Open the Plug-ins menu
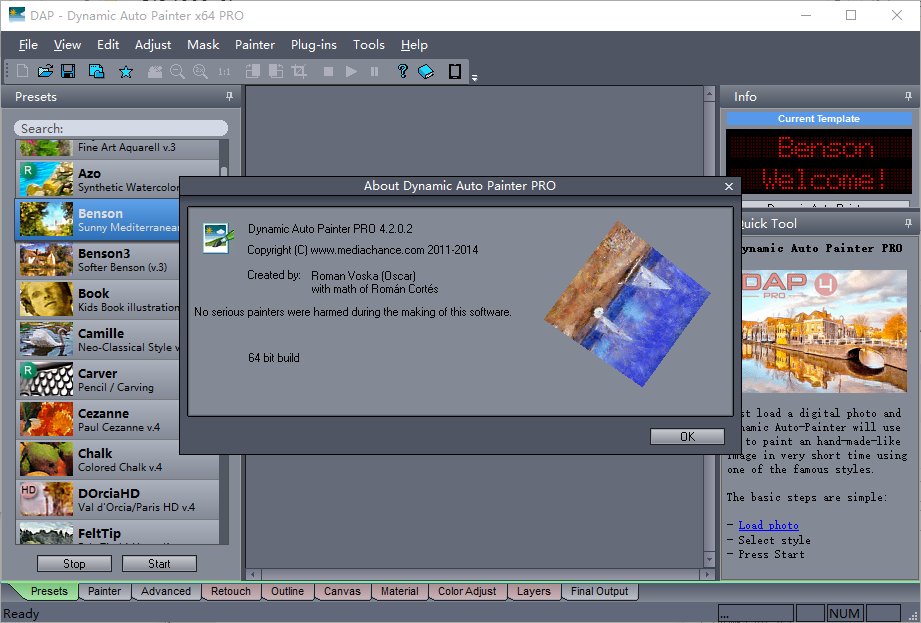Screen dimensions: 921x623 (x=314, y=45)
